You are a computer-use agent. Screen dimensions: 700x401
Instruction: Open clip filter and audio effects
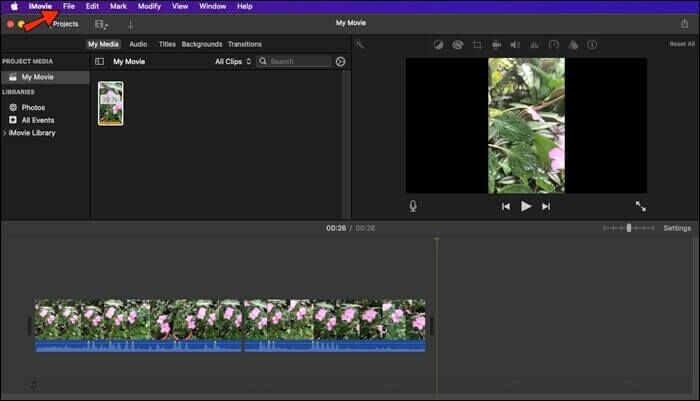[x=573, y=45]
